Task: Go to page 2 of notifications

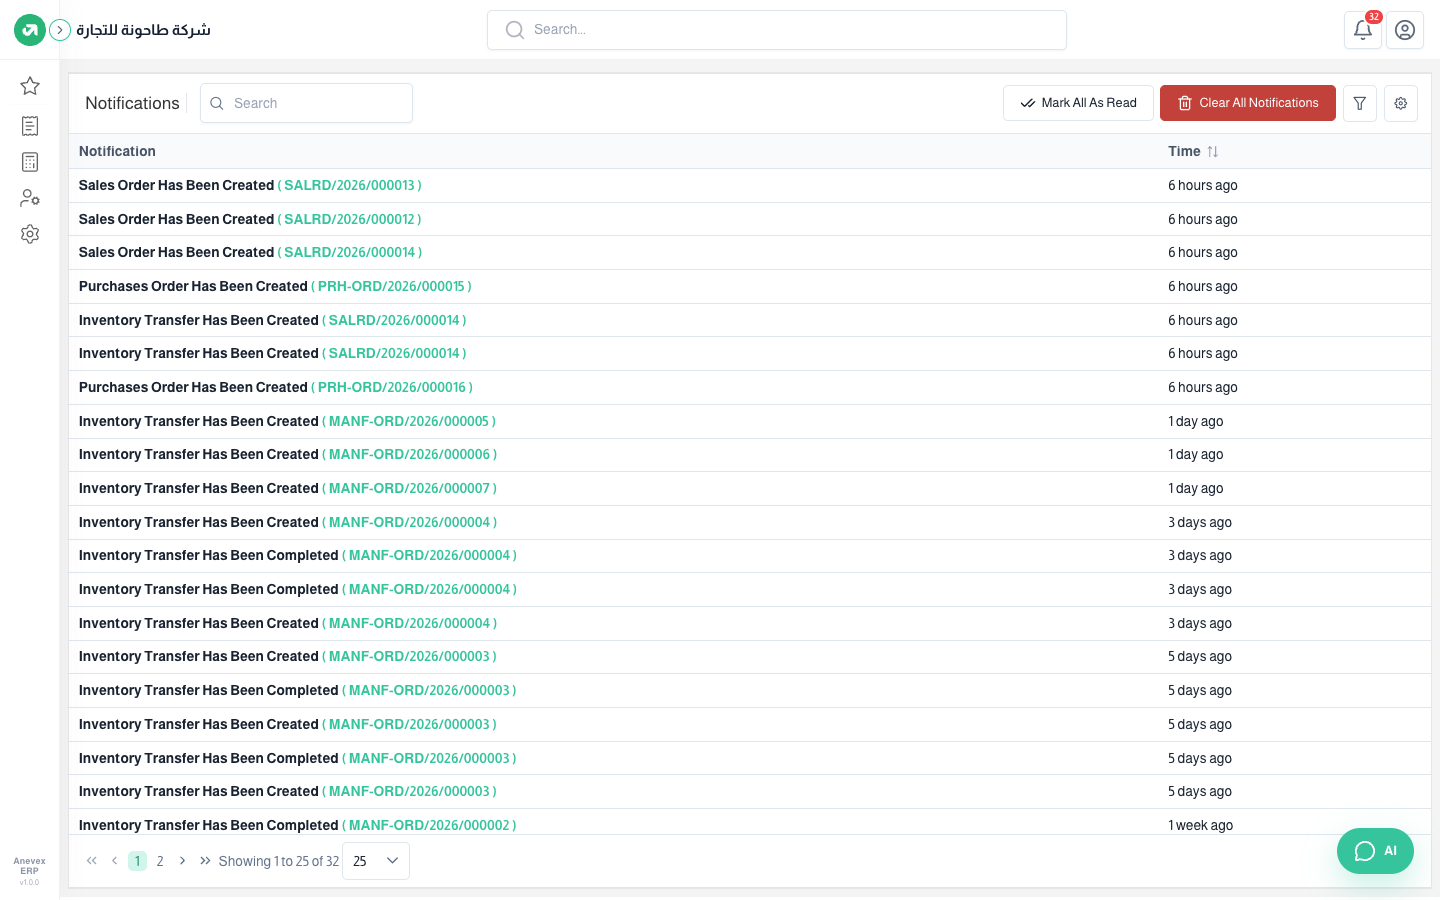Action: (160, 861)
